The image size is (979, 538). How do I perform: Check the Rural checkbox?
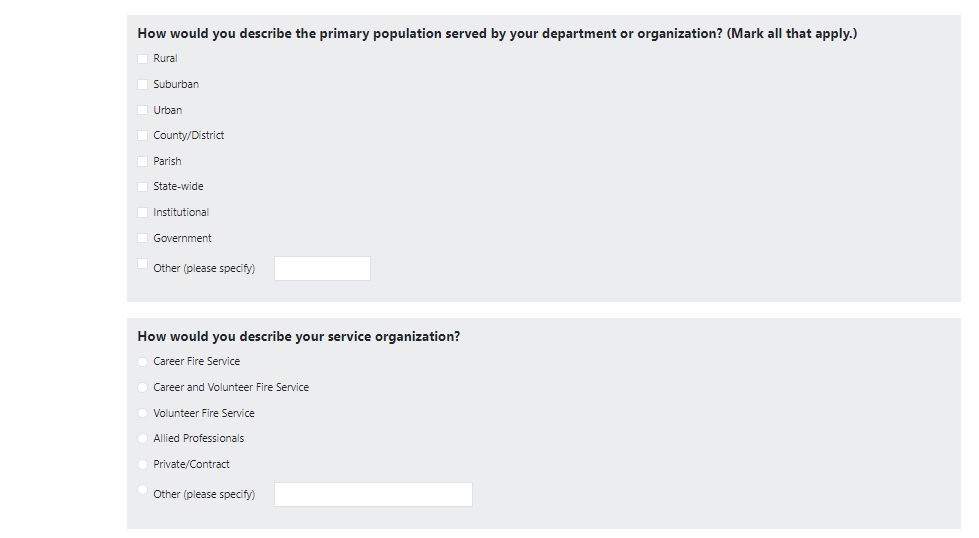point(142,59)
